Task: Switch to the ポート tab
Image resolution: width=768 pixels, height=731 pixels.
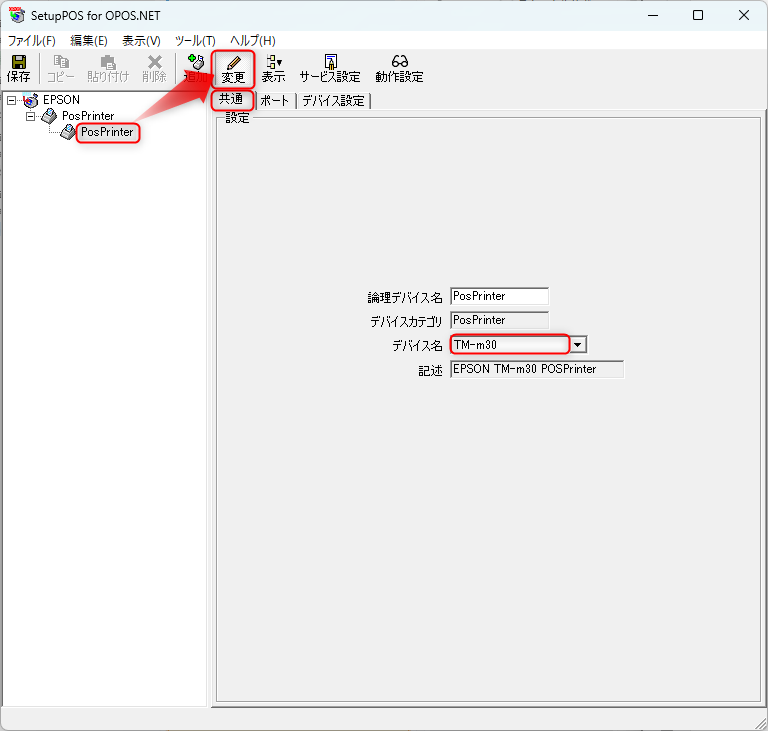Action: pyautogui.click(x=275, y=101)
